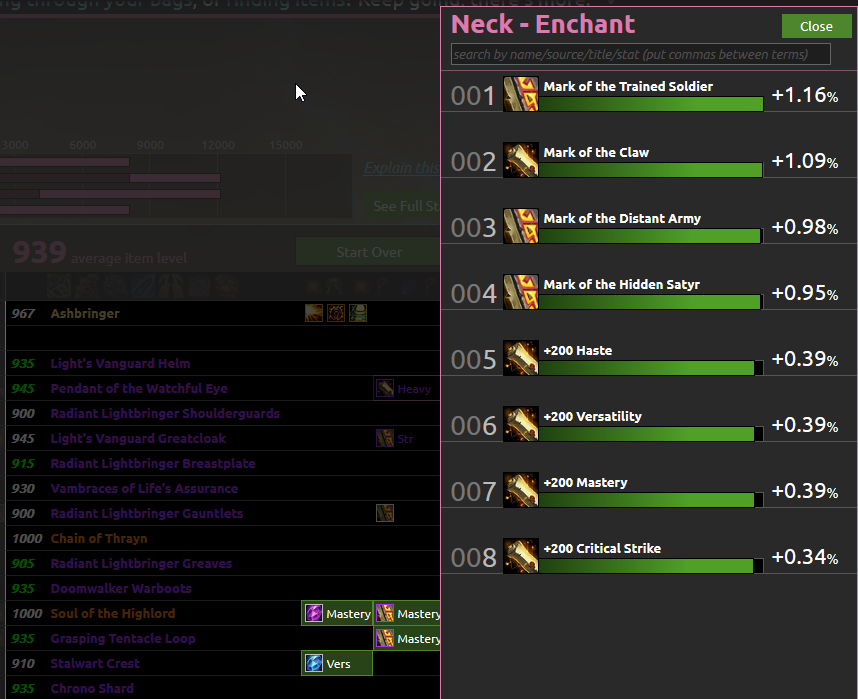Click the +200 Critical Strike enchant icon
The height and width of the screenshot is (699, 858).
point(520,556)
